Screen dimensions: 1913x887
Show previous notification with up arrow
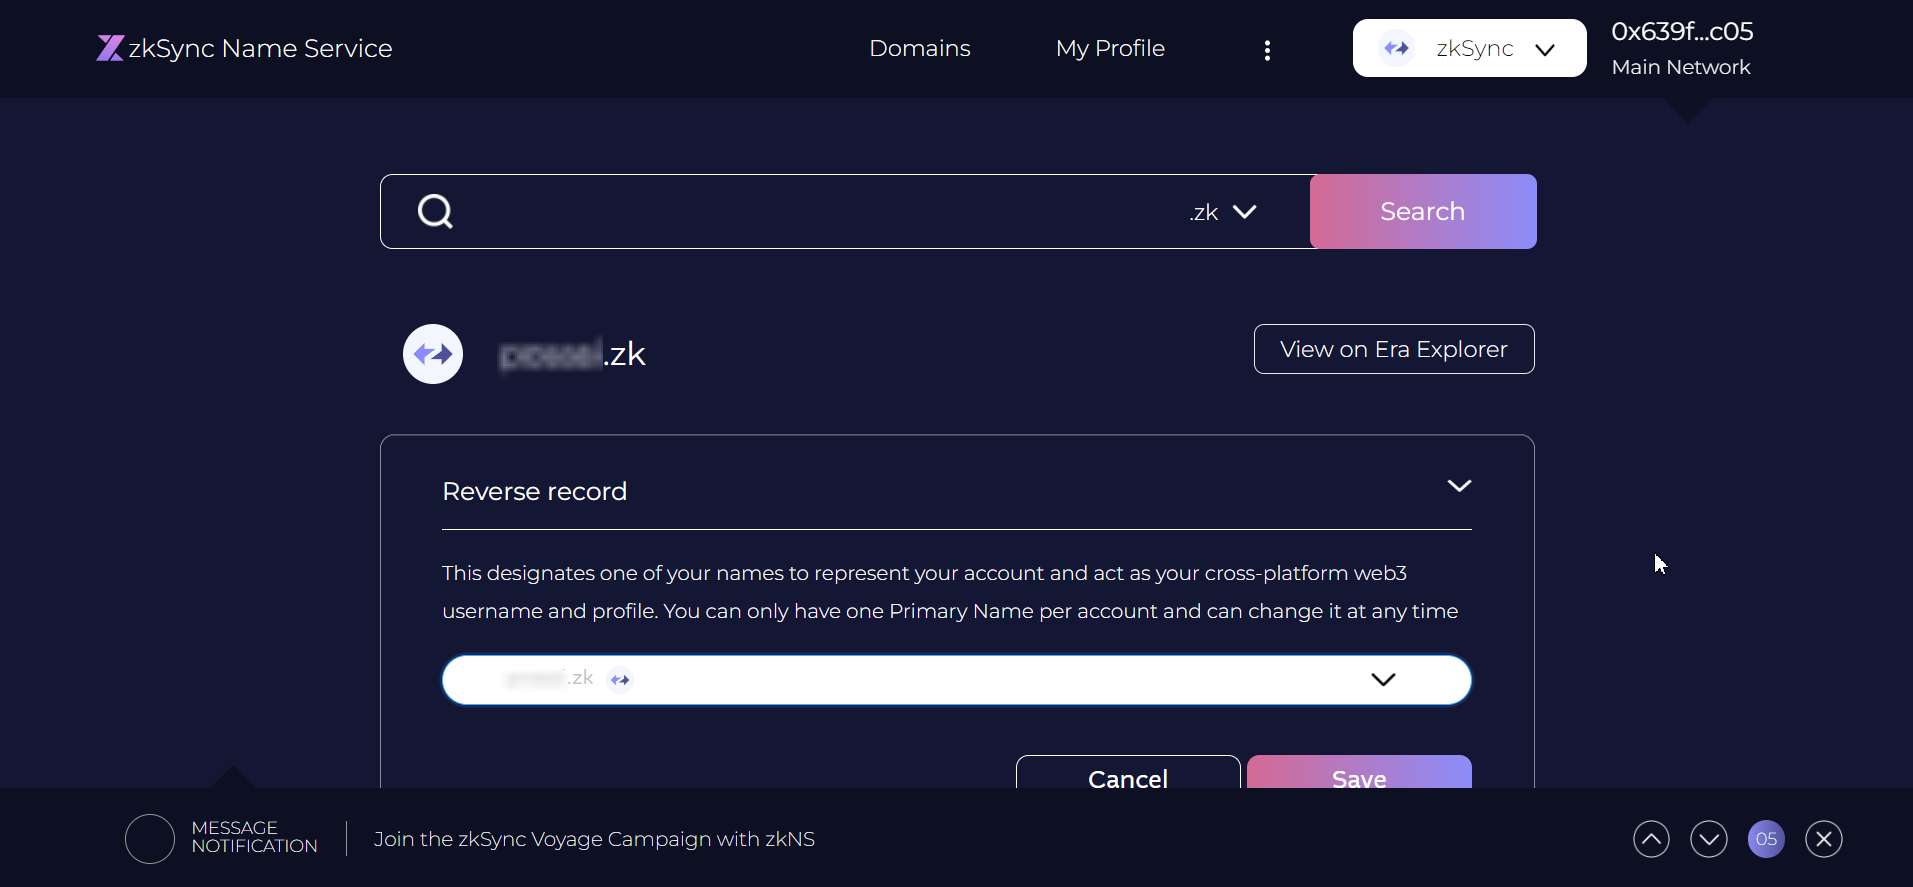click(1651, 839)
